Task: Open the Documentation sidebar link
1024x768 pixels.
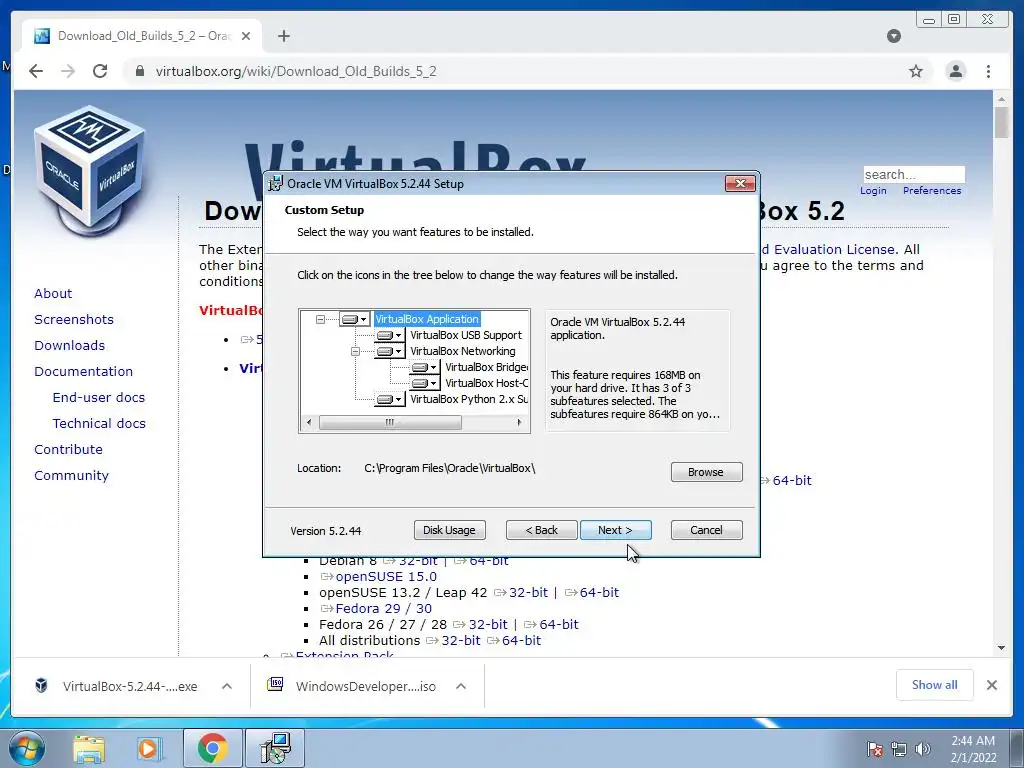Action: [x=84, y=372]
